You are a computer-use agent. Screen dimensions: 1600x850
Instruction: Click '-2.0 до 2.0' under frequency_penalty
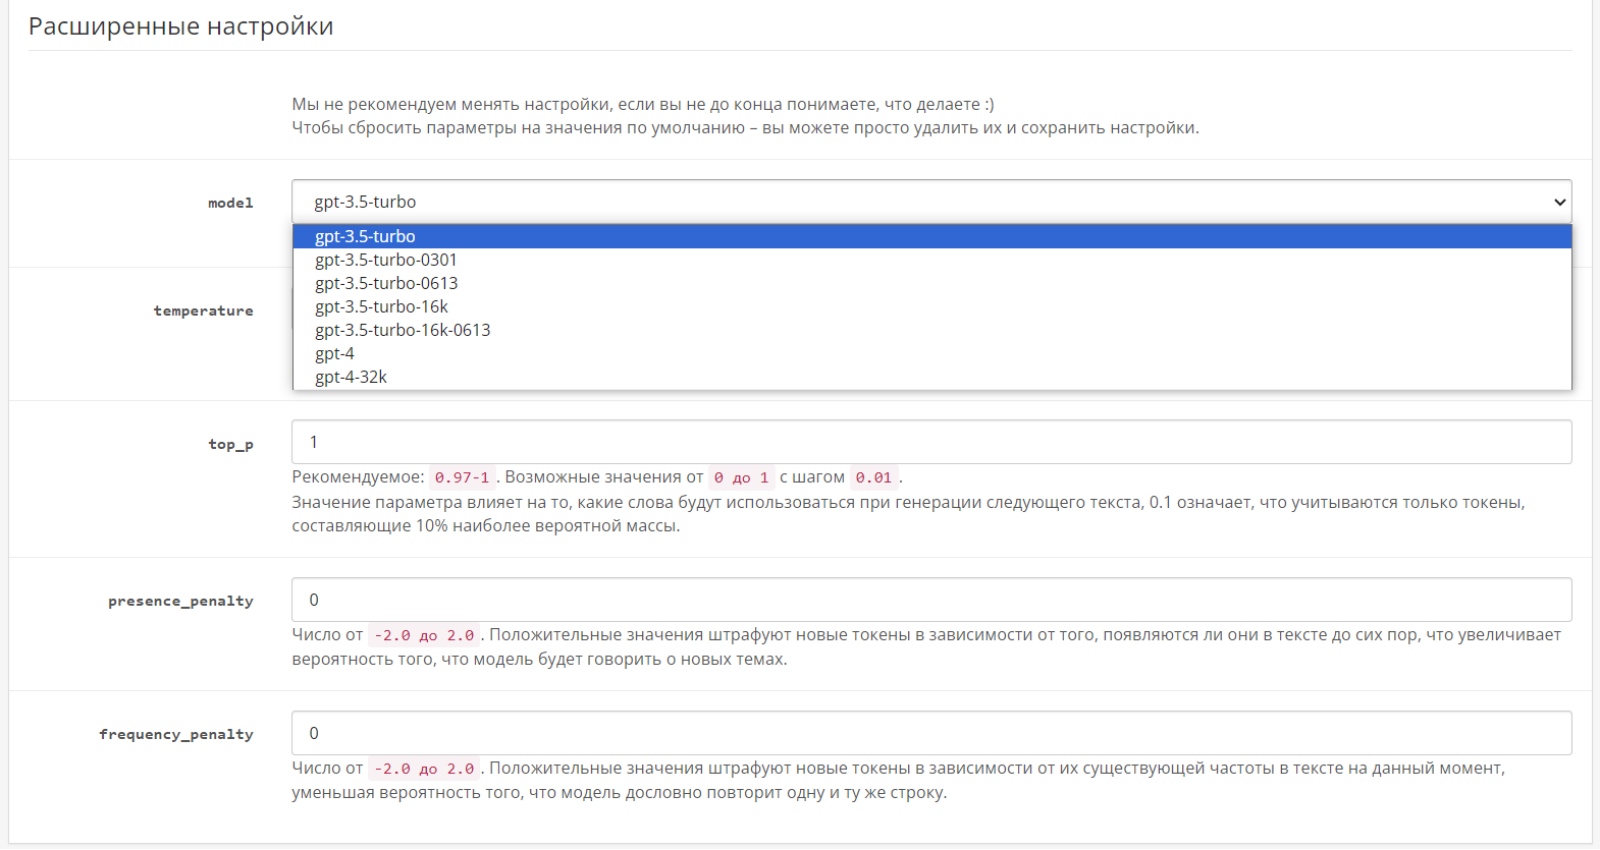424,769
